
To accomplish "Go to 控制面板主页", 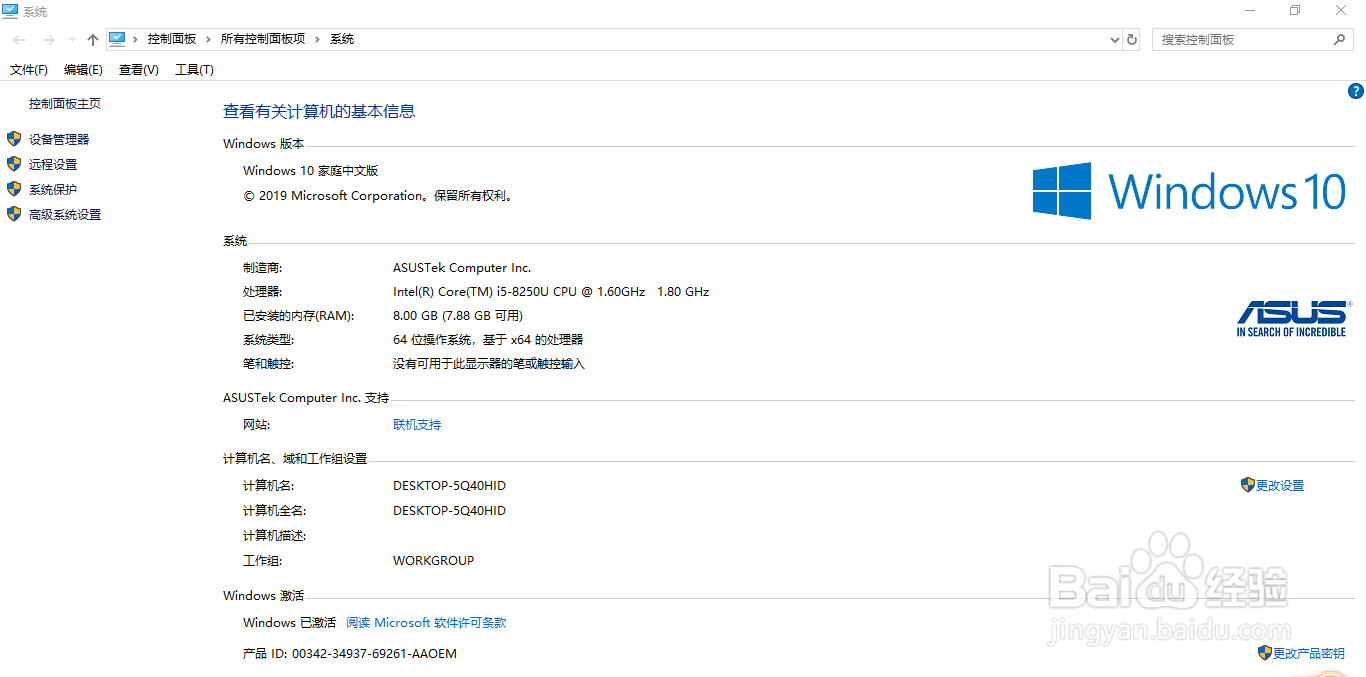I will click(x=65, y=104).
